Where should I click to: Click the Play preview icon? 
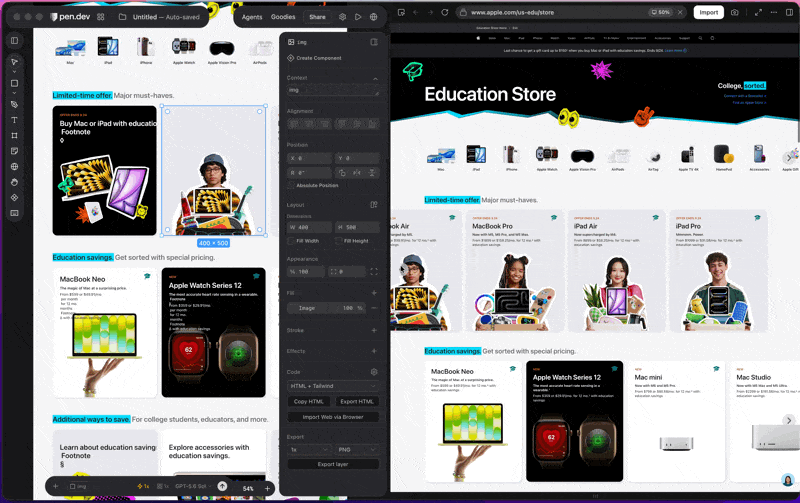click(358, 17)
